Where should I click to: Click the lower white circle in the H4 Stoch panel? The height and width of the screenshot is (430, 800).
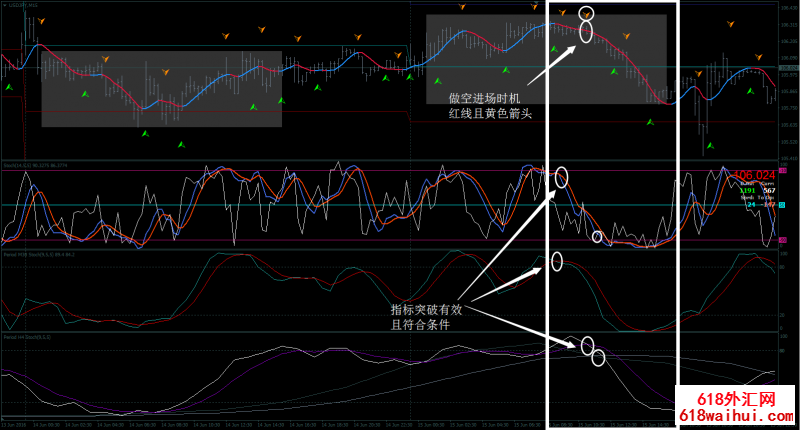(x=598, y=358)
